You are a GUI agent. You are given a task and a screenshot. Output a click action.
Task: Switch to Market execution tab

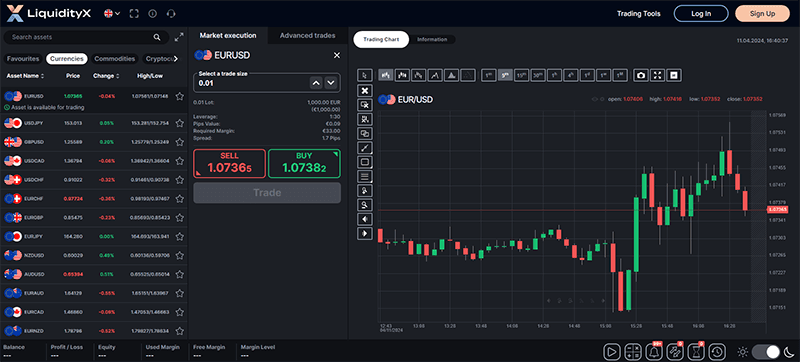pyautogui.click(x=228, y=36)
